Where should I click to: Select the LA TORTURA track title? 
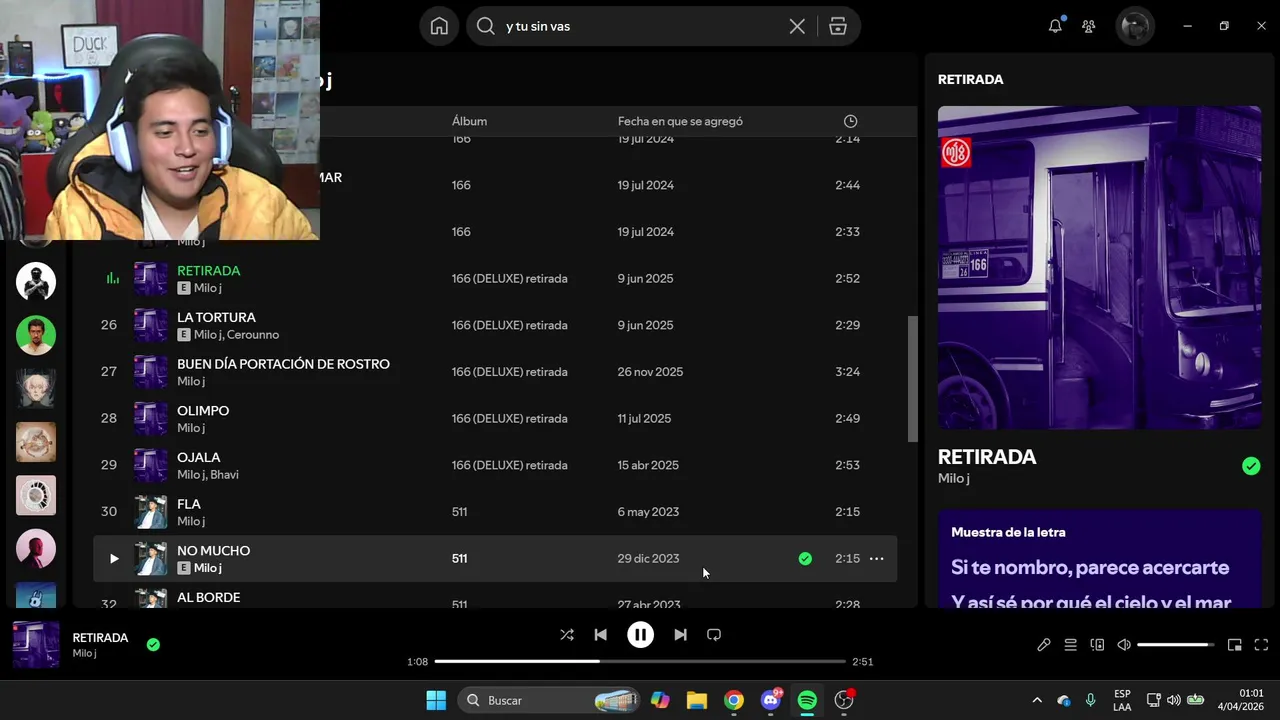click(x=216, y=317)
